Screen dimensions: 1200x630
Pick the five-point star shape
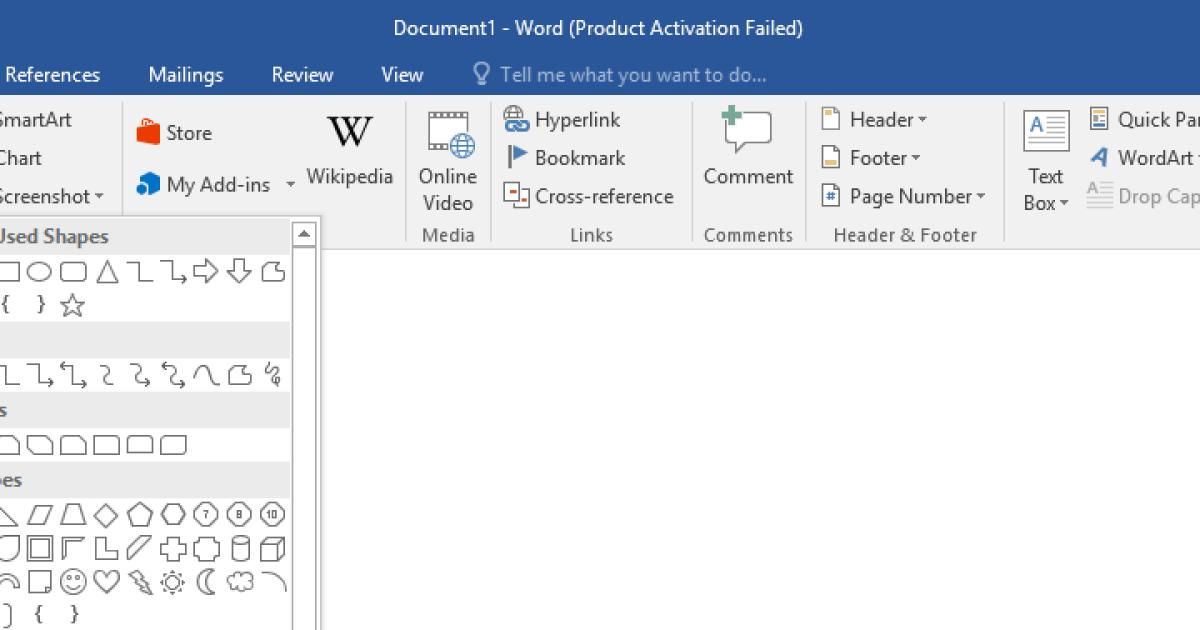pyautogui.click(x=72, y=306)
